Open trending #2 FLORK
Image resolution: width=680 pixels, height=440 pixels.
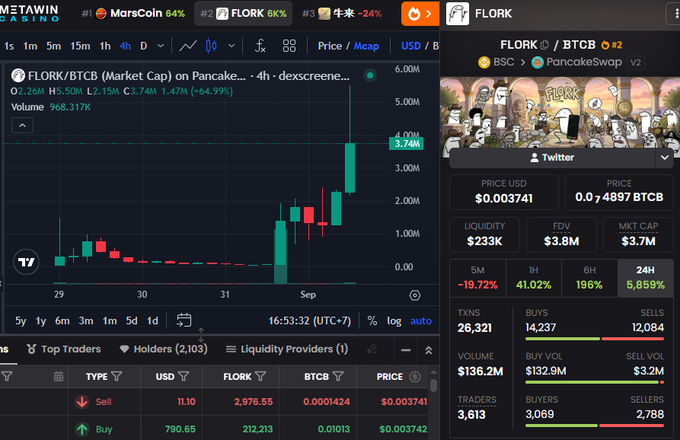click(243, 13)
